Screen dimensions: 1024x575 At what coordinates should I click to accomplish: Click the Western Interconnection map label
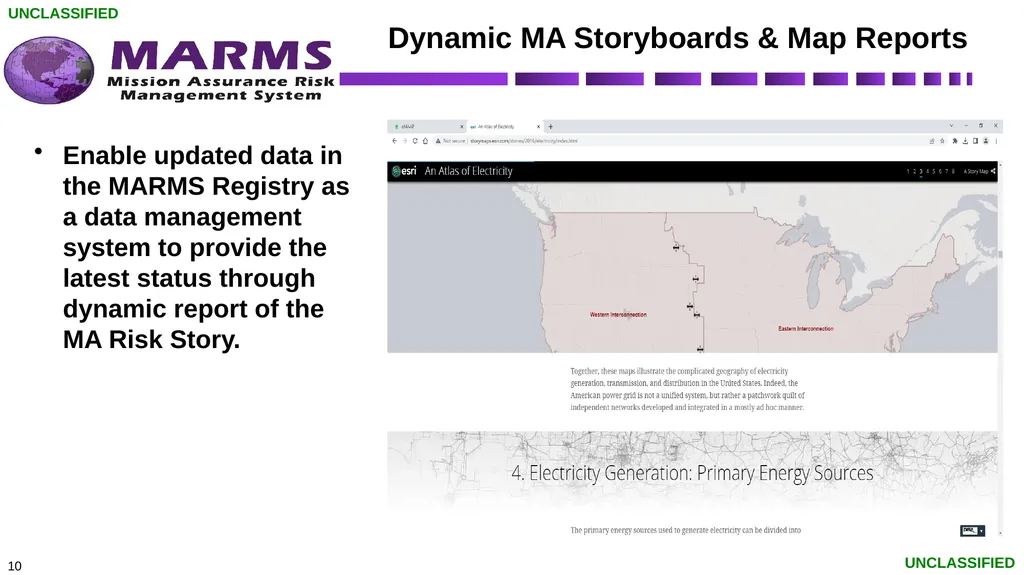tap(618, 314)
